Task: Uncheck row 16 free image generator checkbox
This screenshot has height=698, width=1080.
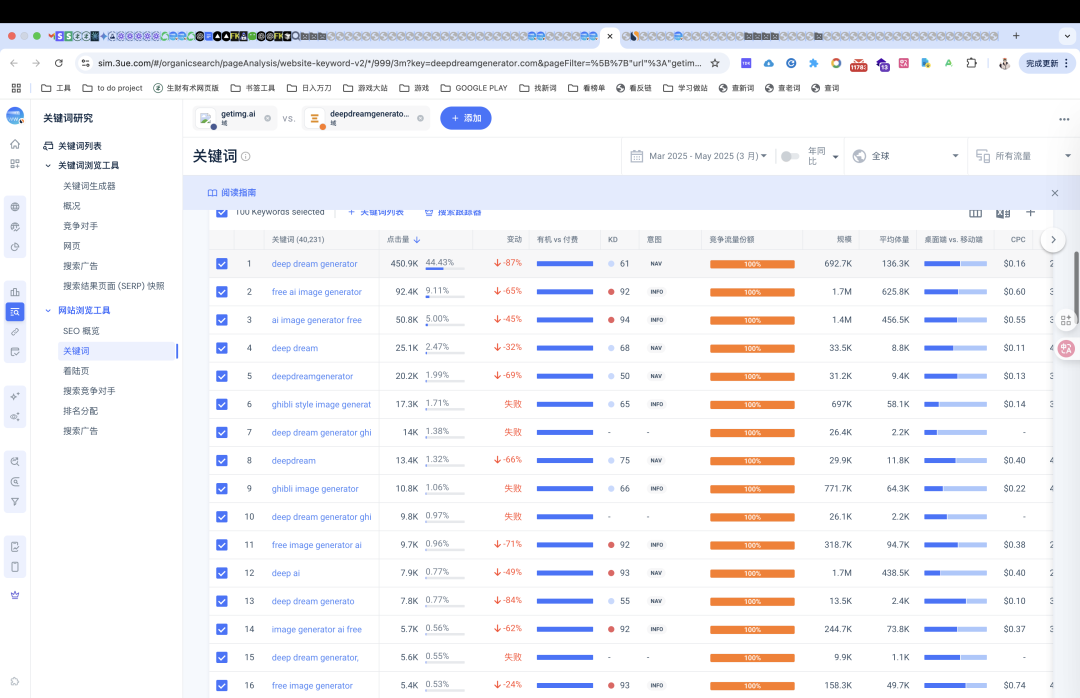Action: (x=222, y=686)
